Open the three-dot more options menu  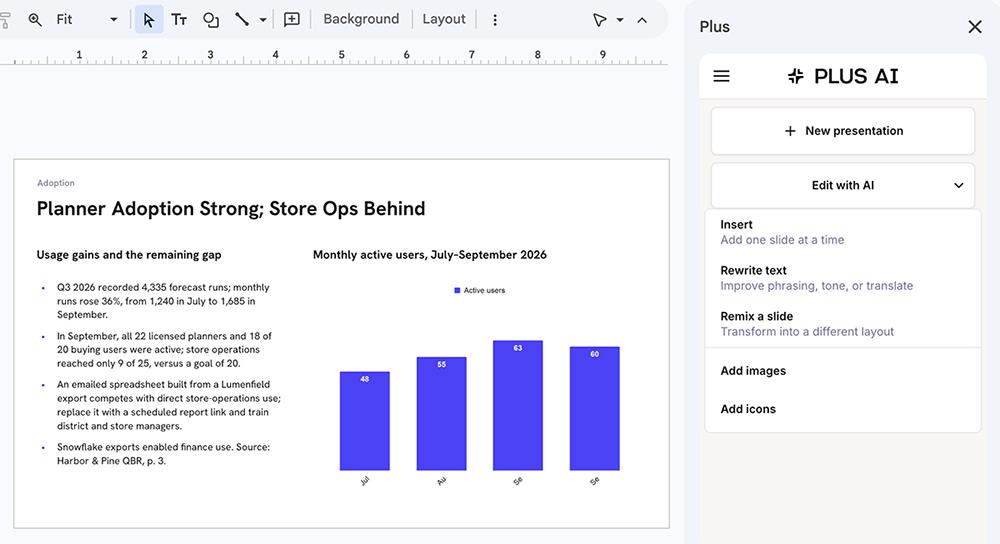coord(495,20)
